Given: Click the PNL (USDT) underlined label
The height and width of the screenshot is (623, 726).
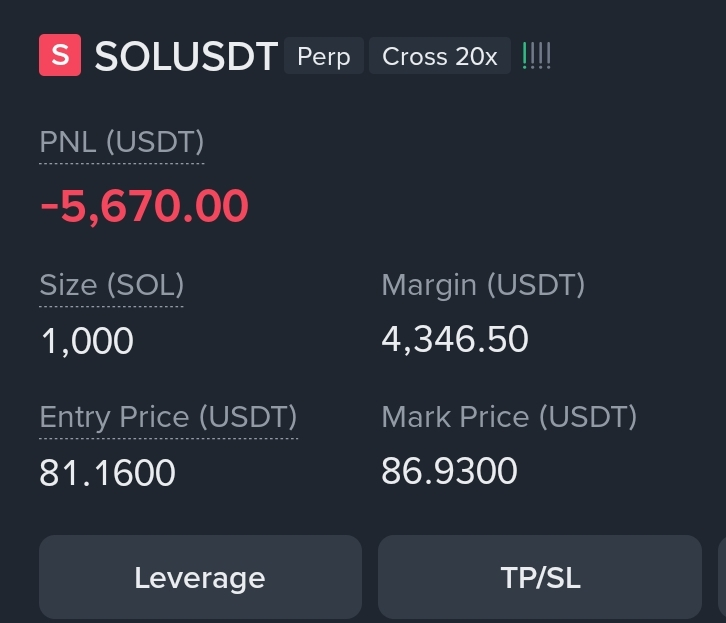Looking at the screenshot, I should 122,143.
